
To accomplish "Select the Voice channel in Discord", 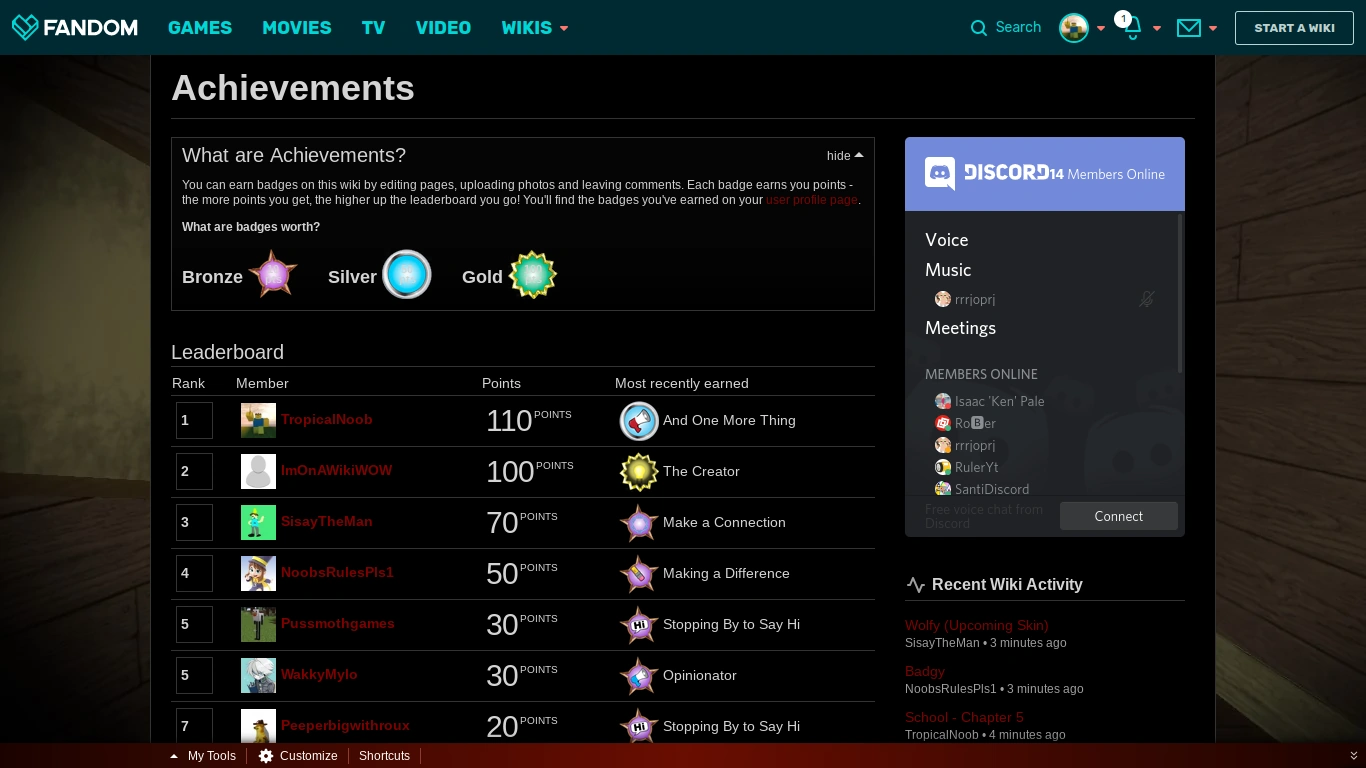I will [x=947, y=240].
